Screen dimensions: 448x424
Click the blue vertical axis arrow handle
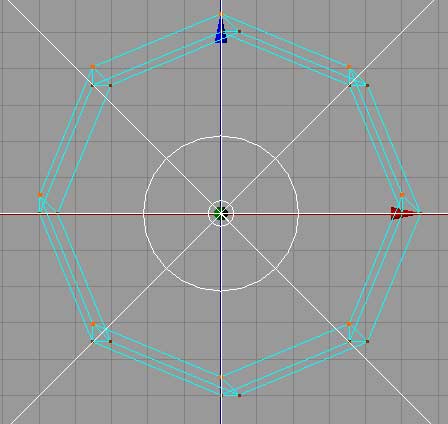coord(221,30)
